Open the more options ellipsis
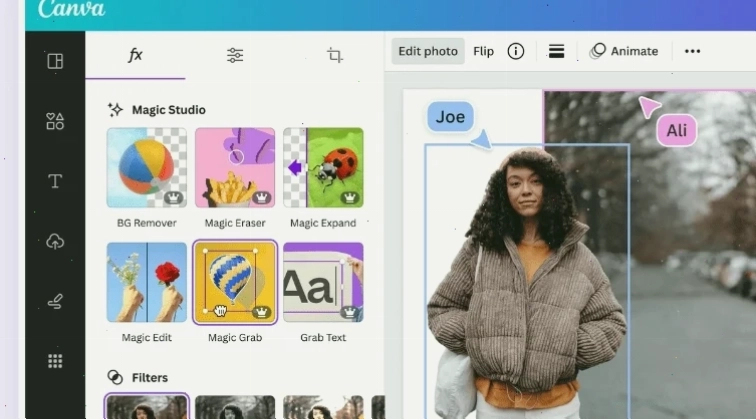756x420 pixels. tap(692, 51)
